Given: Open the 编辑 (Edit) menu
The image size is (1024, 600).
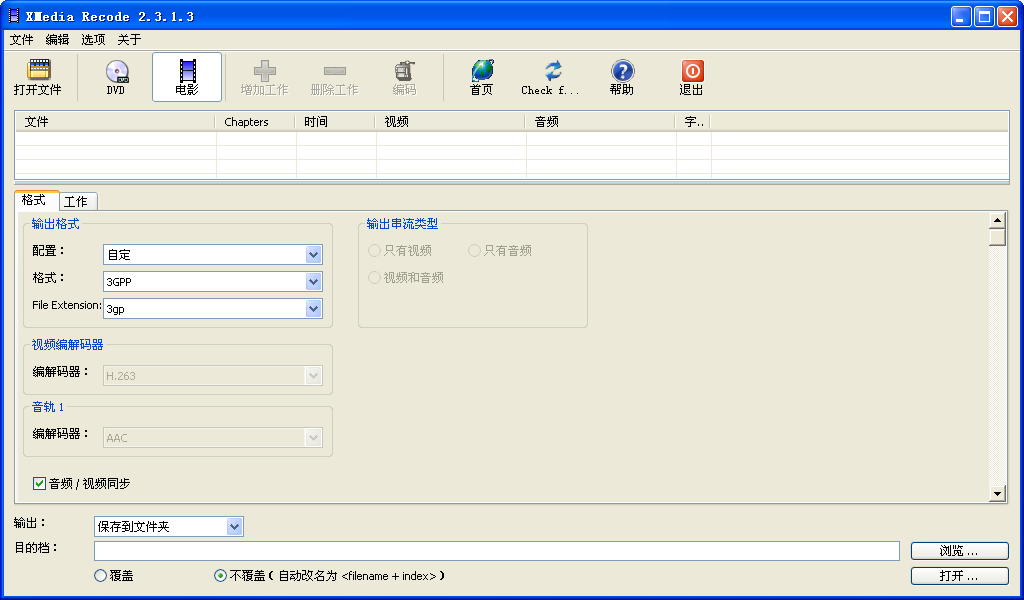Looking at the screenshot, I should (x=57, y=40).
